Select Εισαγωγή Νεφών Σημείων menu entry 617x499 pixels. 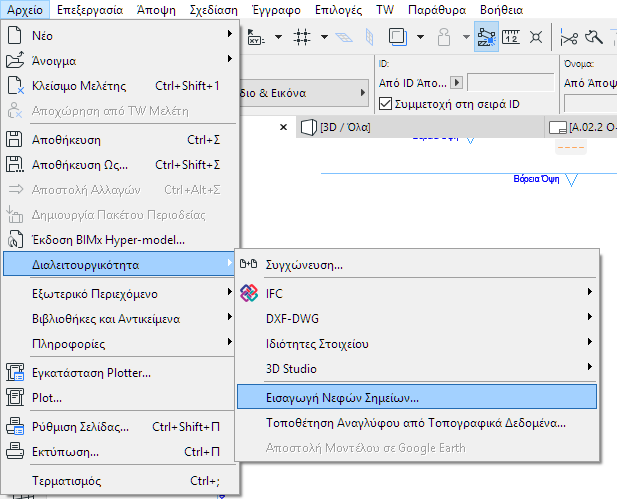click(417, 397)
